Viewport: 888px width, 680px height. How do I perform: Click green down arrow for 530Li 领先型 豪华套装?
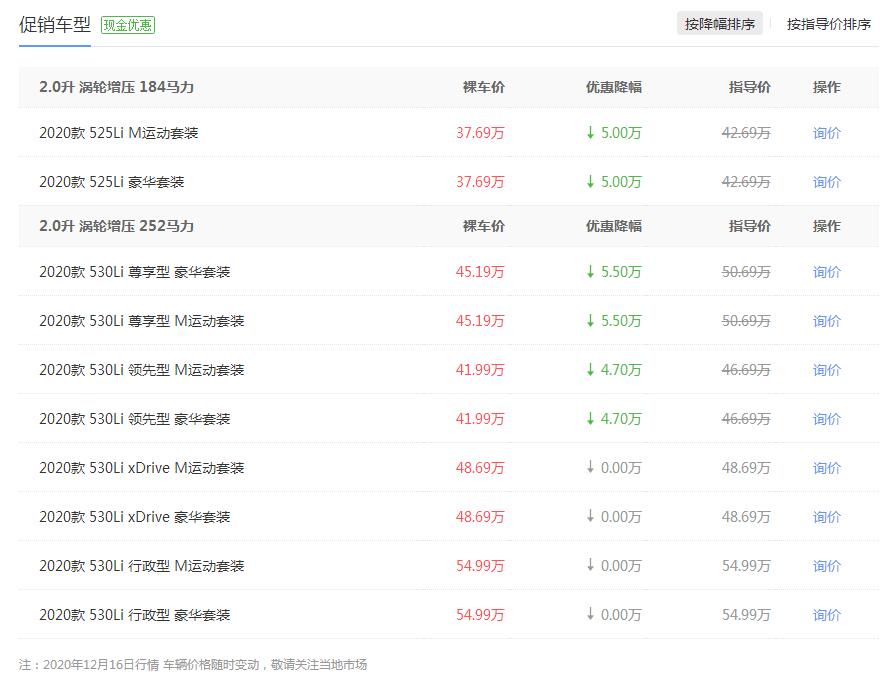coord(590,418)
